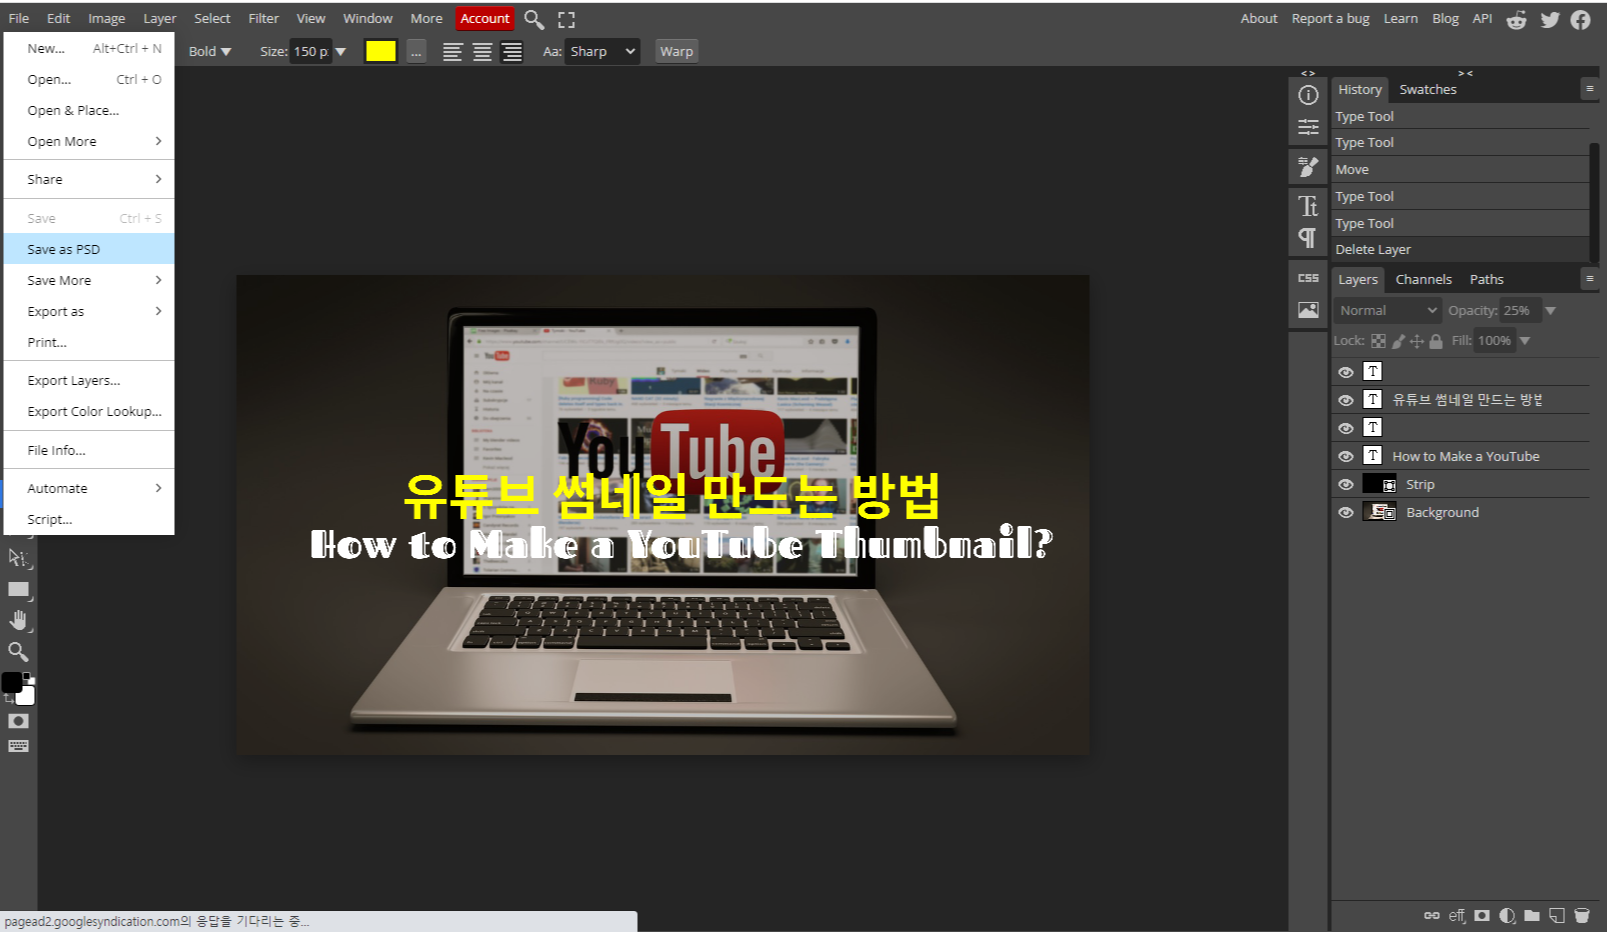This screenshot has width=1607, height=932.
Task: Choose Save as PSD
Action: coord(89,250)
